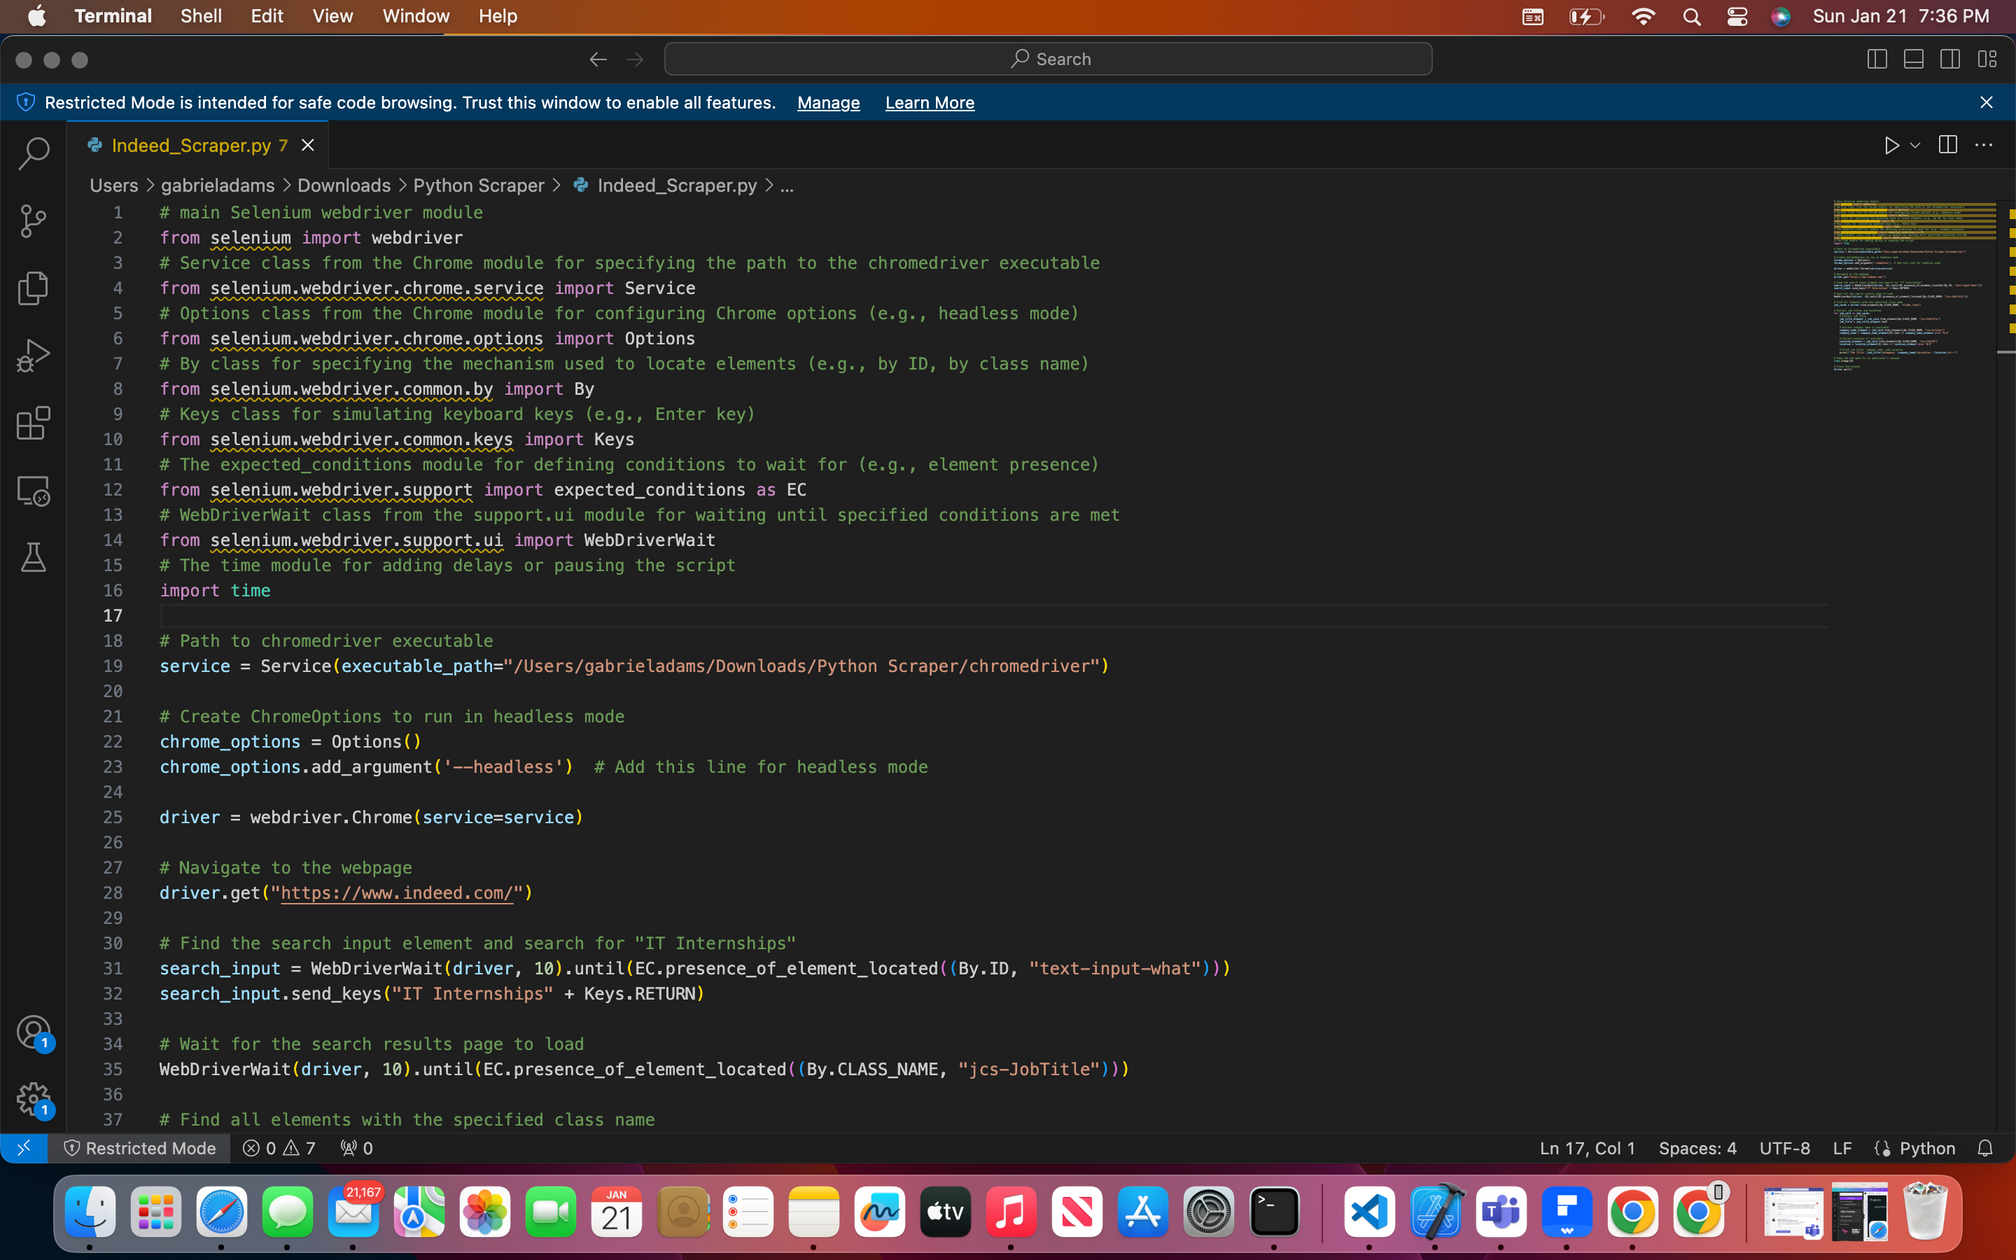Open the Testing beaker view
This screenshot has height=1260, width=2016.
click(33, 557)
